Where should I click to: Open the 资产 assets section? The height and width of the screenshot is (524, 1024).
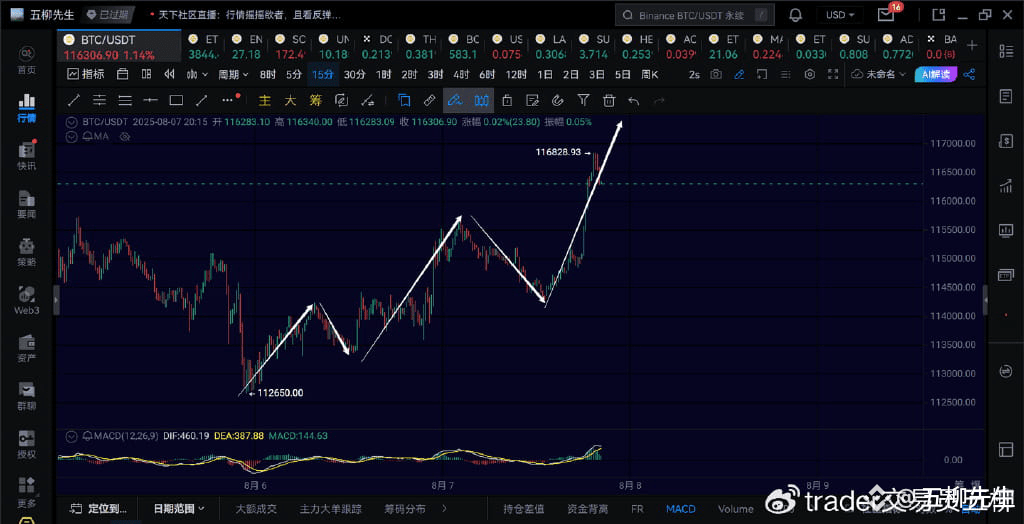click(x=27, y=348)
